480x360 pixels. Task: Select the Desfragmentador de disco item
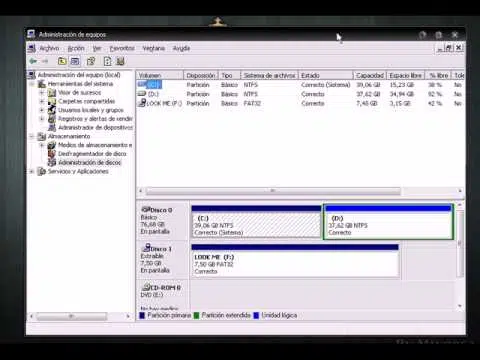pyautogui.click(x=92, y=154)
